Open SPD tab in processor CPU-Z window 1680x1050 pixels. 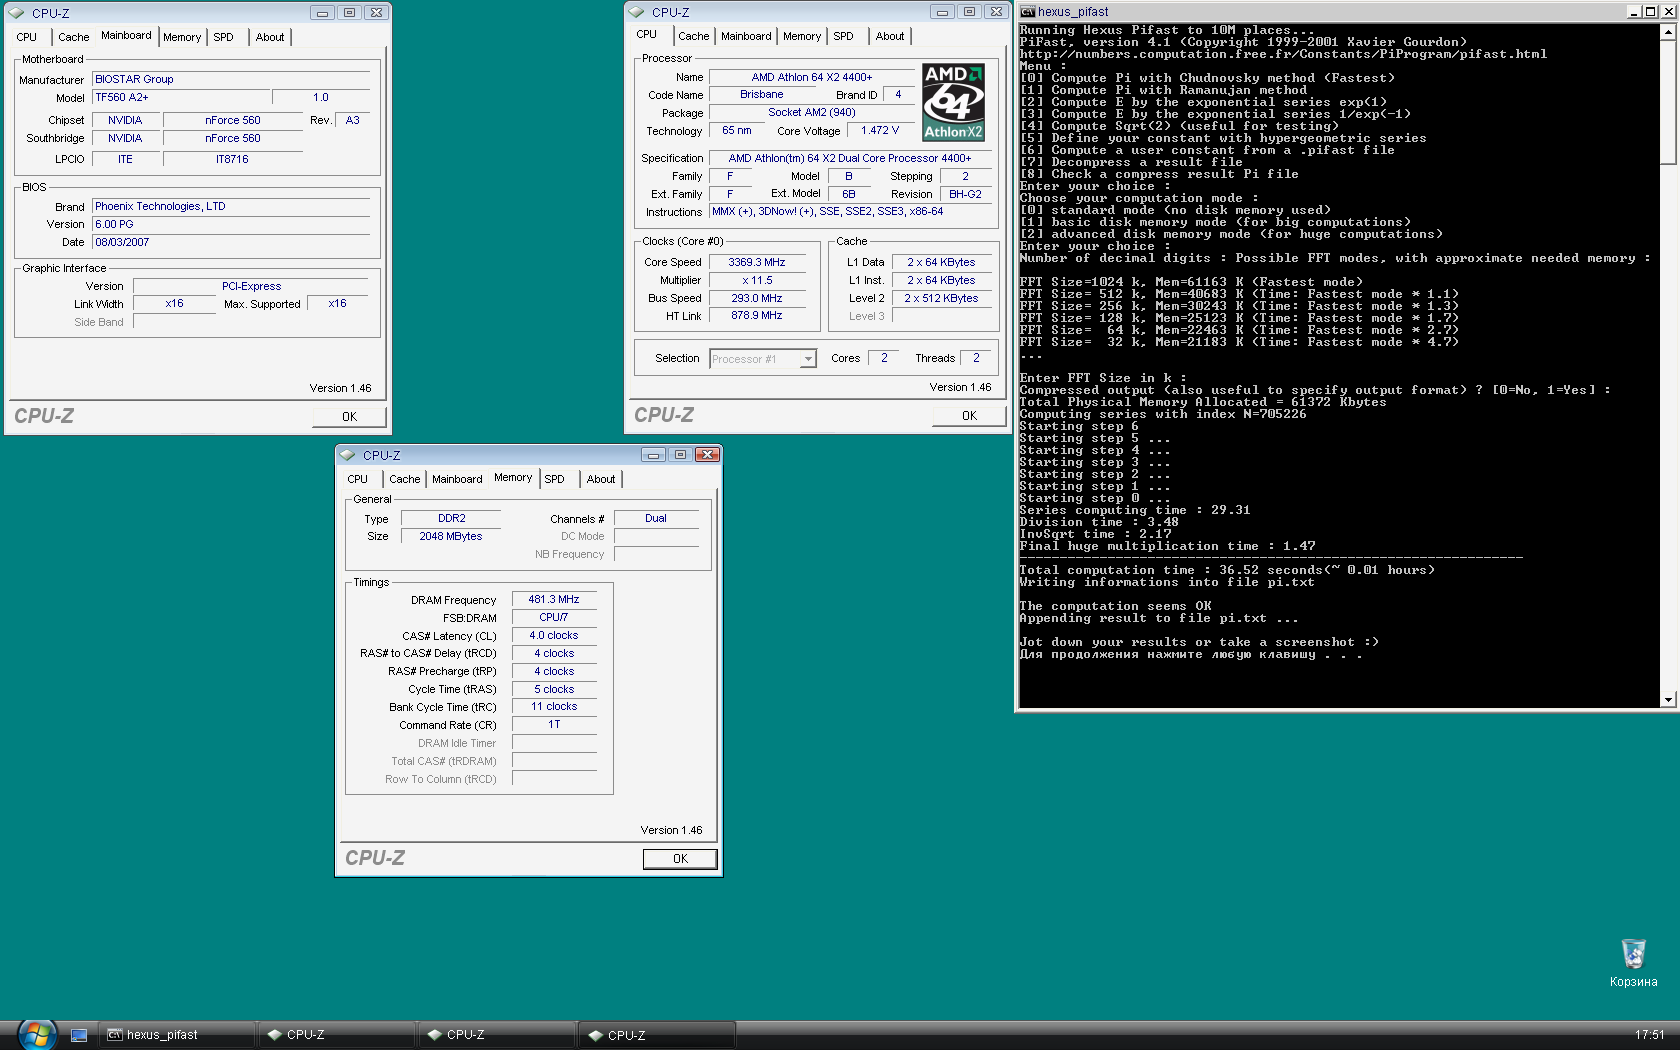tap(844, 36)
